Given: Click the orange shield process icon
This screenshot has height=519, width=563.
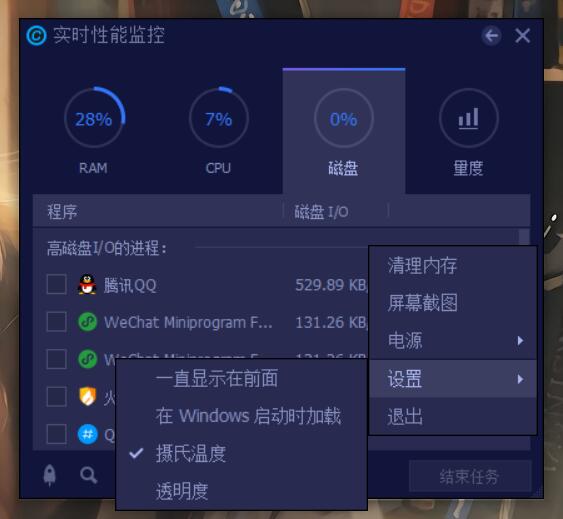Looking at the screenshot, I should [x=88, y=396].
